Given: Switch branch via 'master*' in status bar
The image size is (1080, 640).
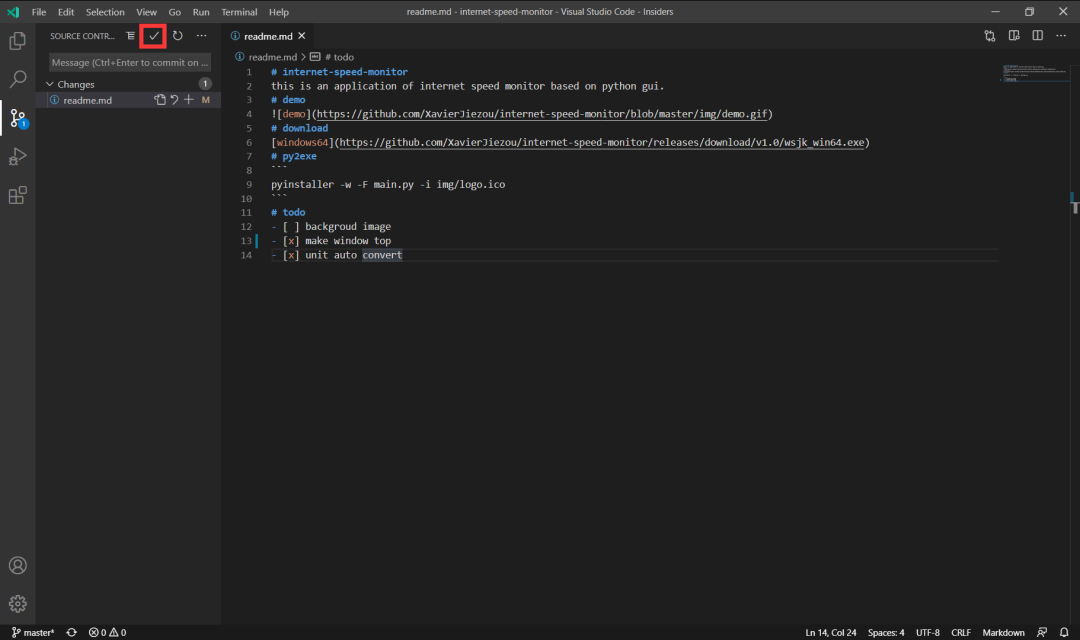Looking at the screenshot, I should [x=33, y=632].
